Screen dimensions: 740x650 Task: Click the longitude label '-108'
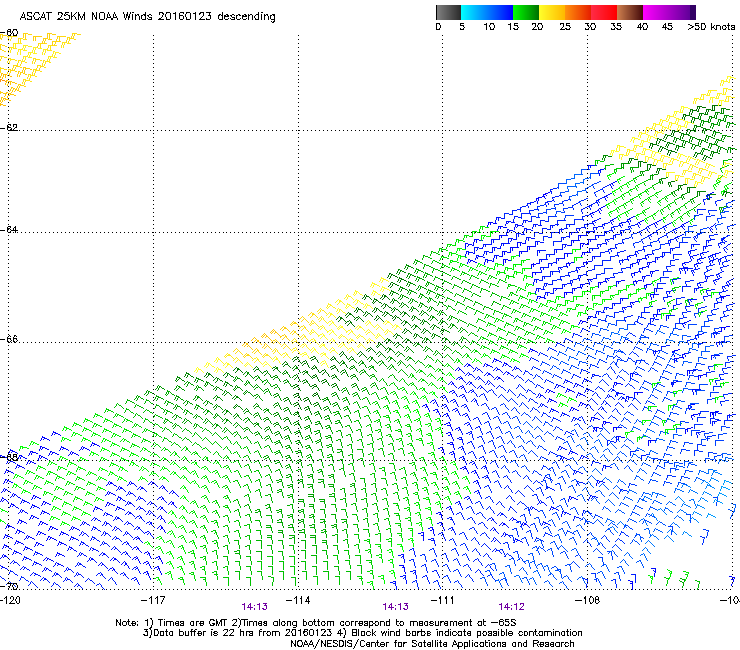tap(588, 600)
